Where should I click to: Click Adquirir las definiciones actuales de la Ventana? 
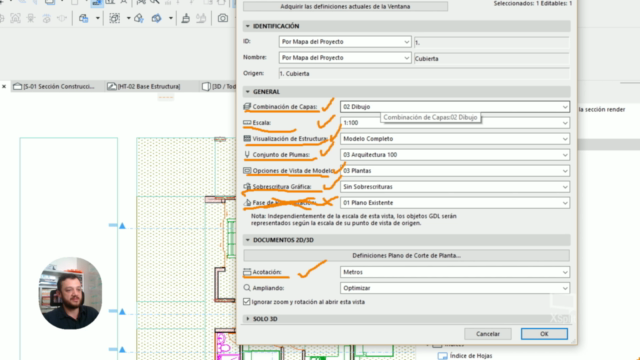(345, 7)
